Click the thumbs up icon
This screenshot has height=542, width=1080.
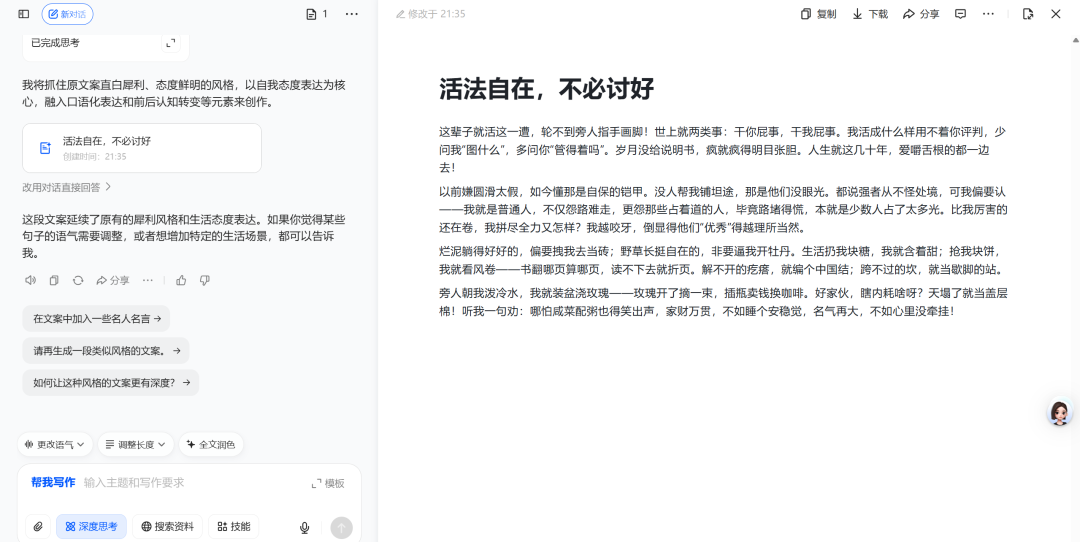pyautogui.click(x=181, y=281)
